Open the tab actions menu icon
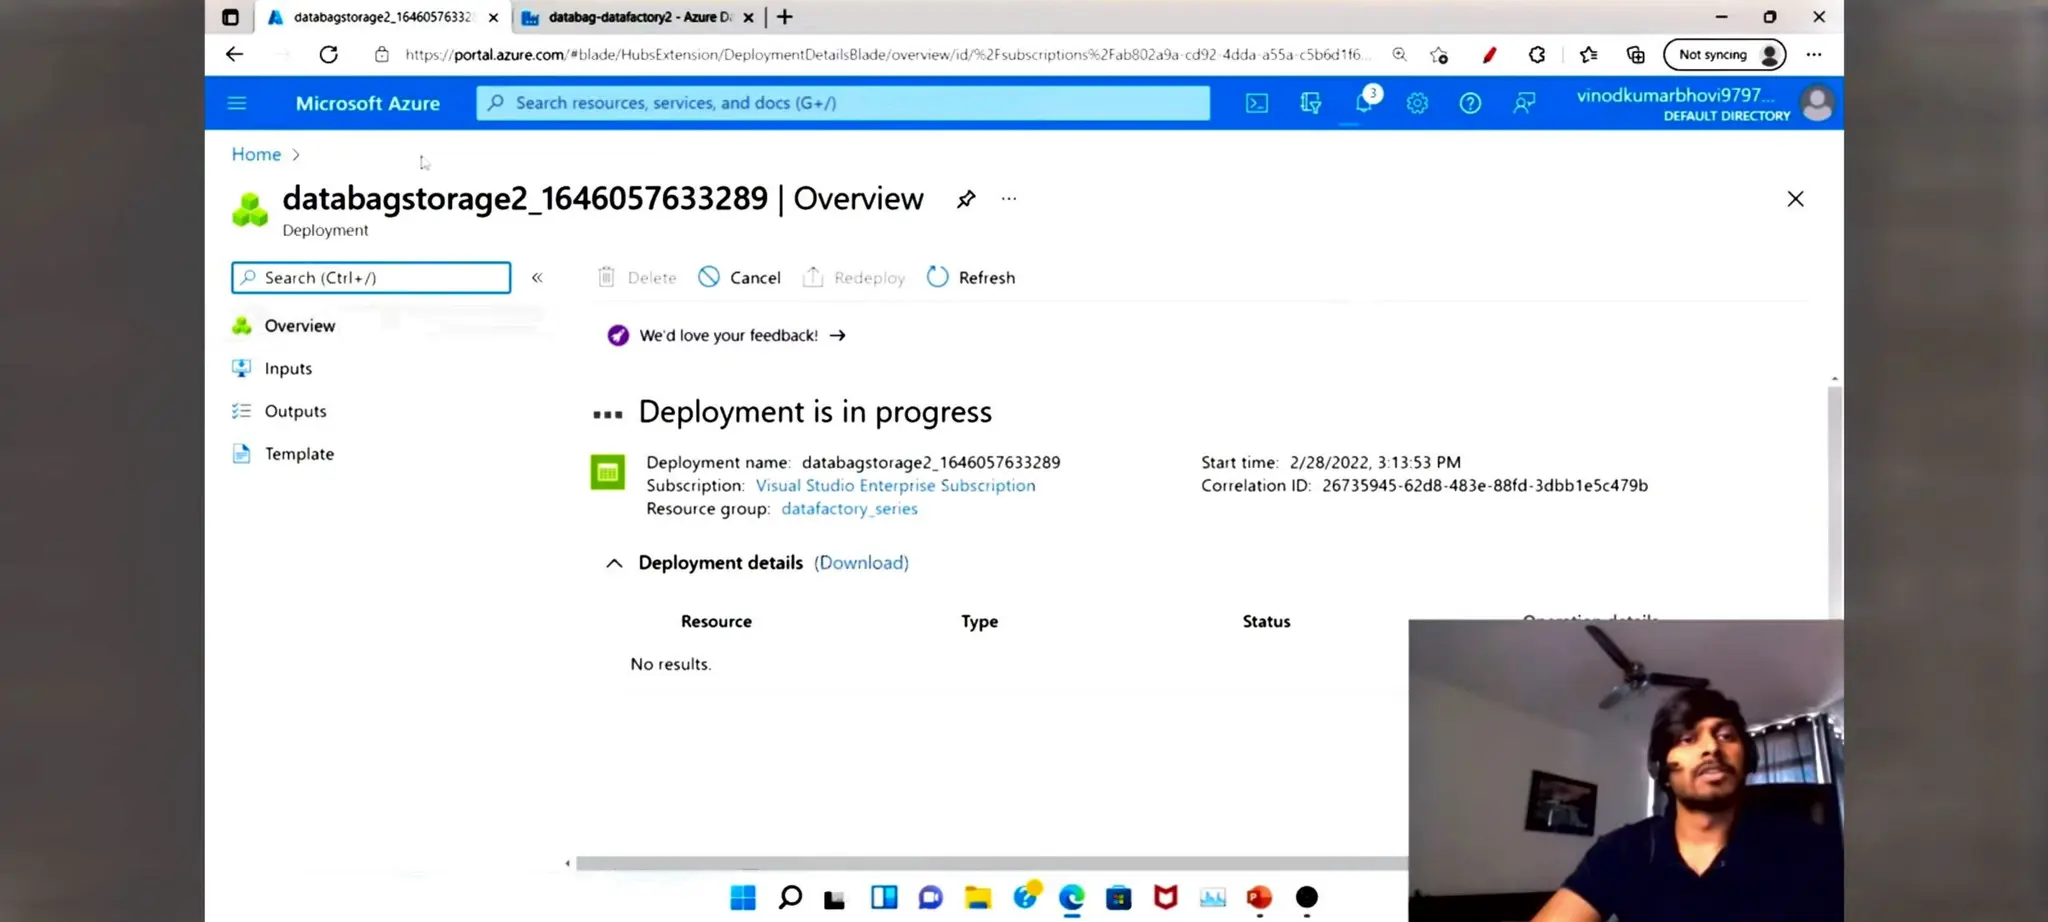Screen dimensions: 2048x922 tap(230, 17)
